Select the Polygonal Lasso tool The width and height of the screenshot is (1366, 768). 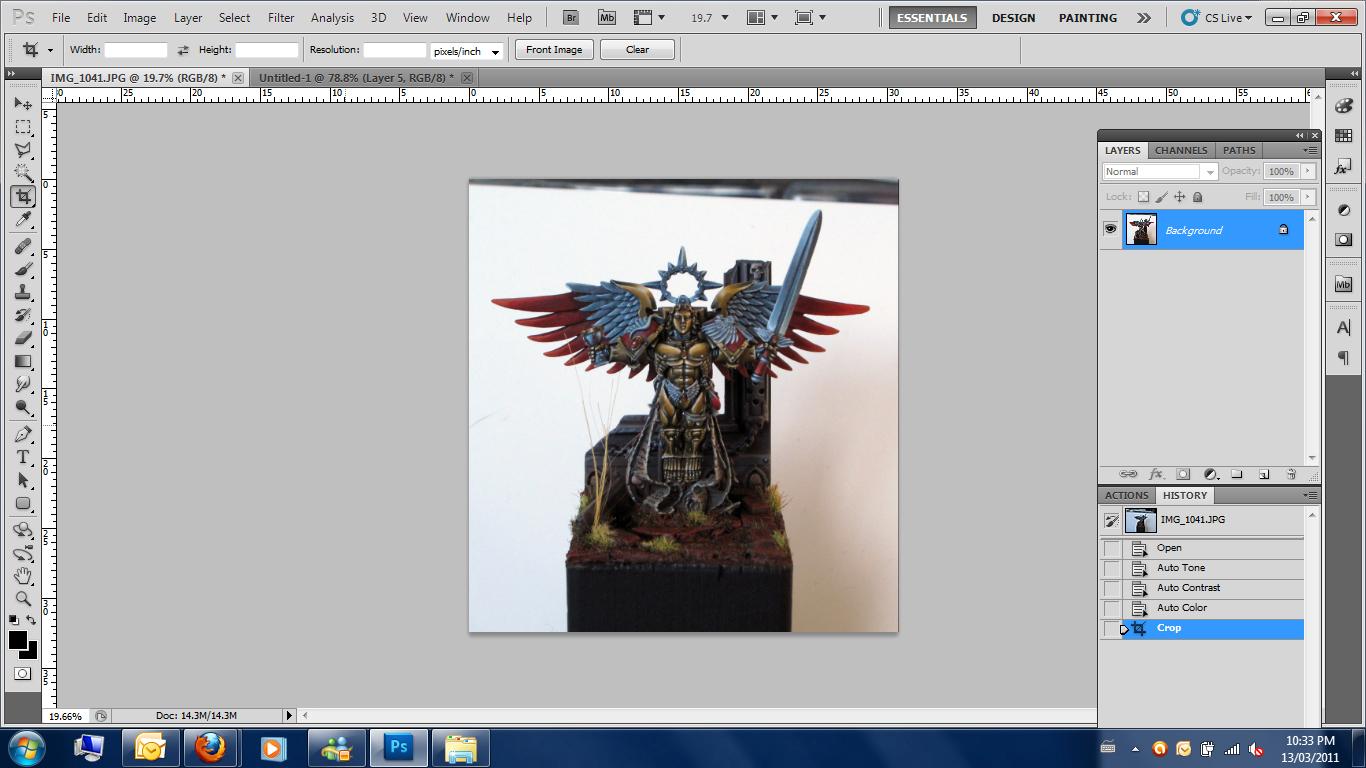[23, 150]
